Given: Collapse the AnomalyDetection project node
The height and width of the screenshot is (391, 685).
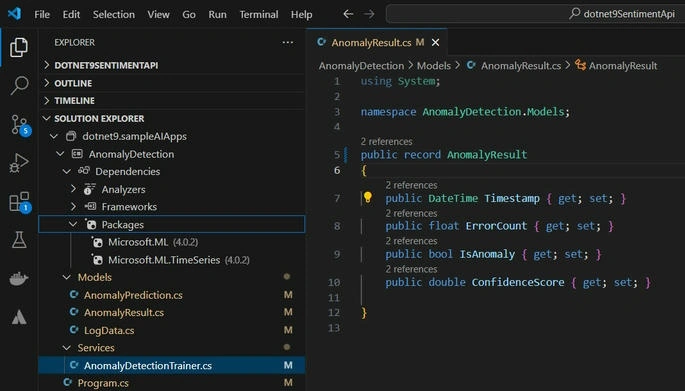Looking at the screenshot, I should [60, 154].
